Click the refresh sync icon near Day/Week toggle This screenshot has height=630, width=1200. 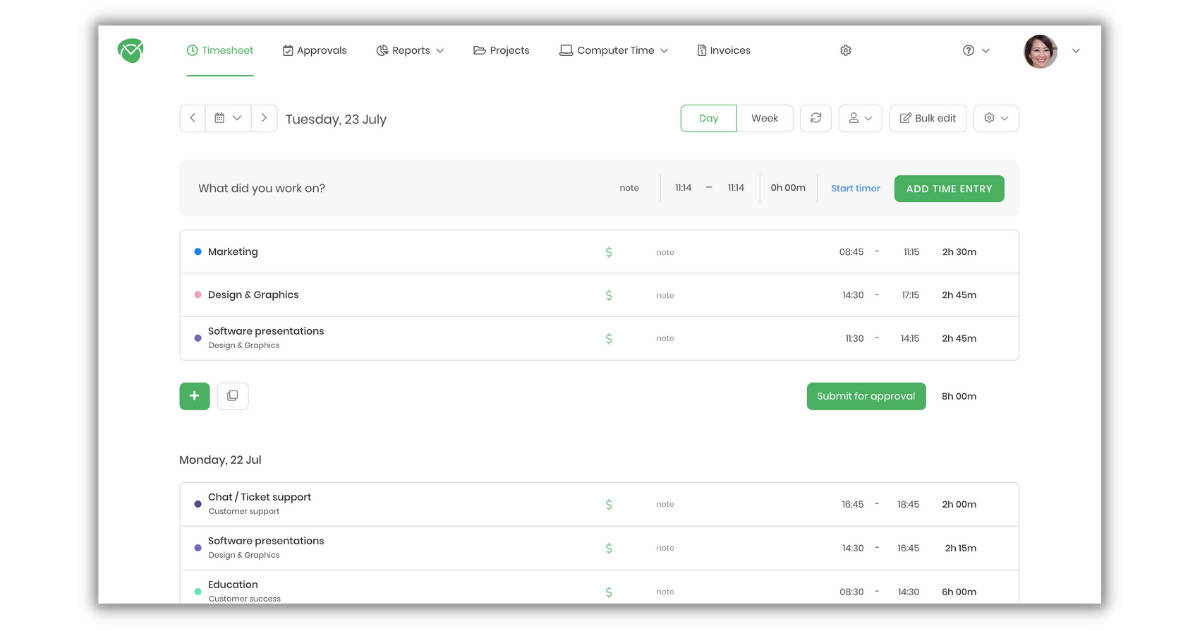click(x=816, y=117)
